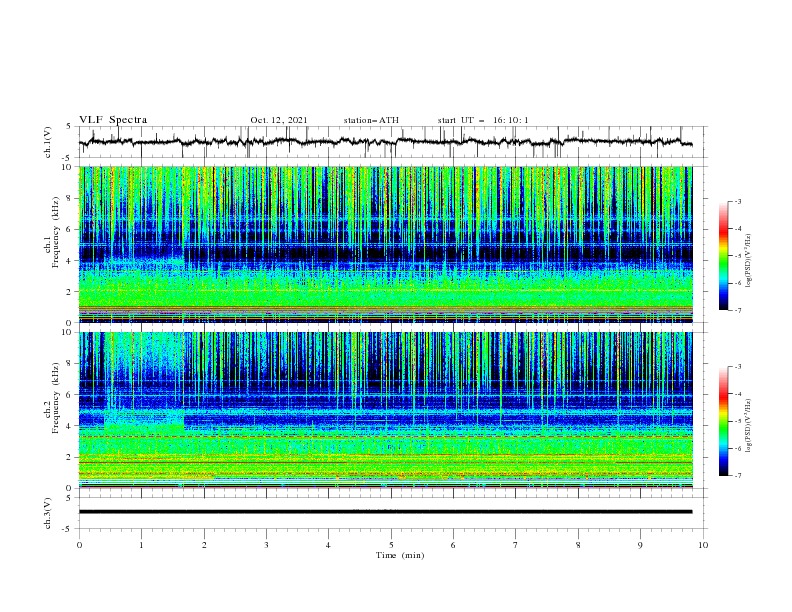Click the time axis tick label "7"

516,545
